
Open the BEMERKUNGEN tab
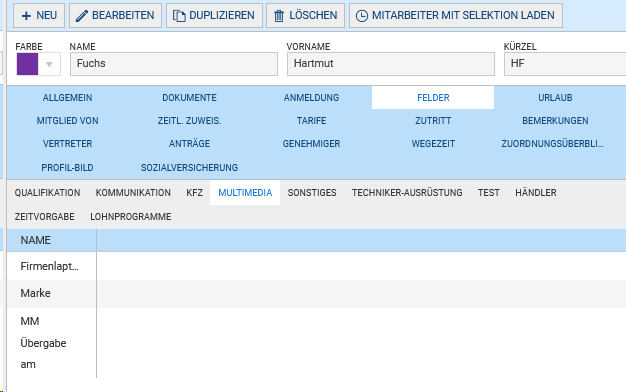(555, 121)
